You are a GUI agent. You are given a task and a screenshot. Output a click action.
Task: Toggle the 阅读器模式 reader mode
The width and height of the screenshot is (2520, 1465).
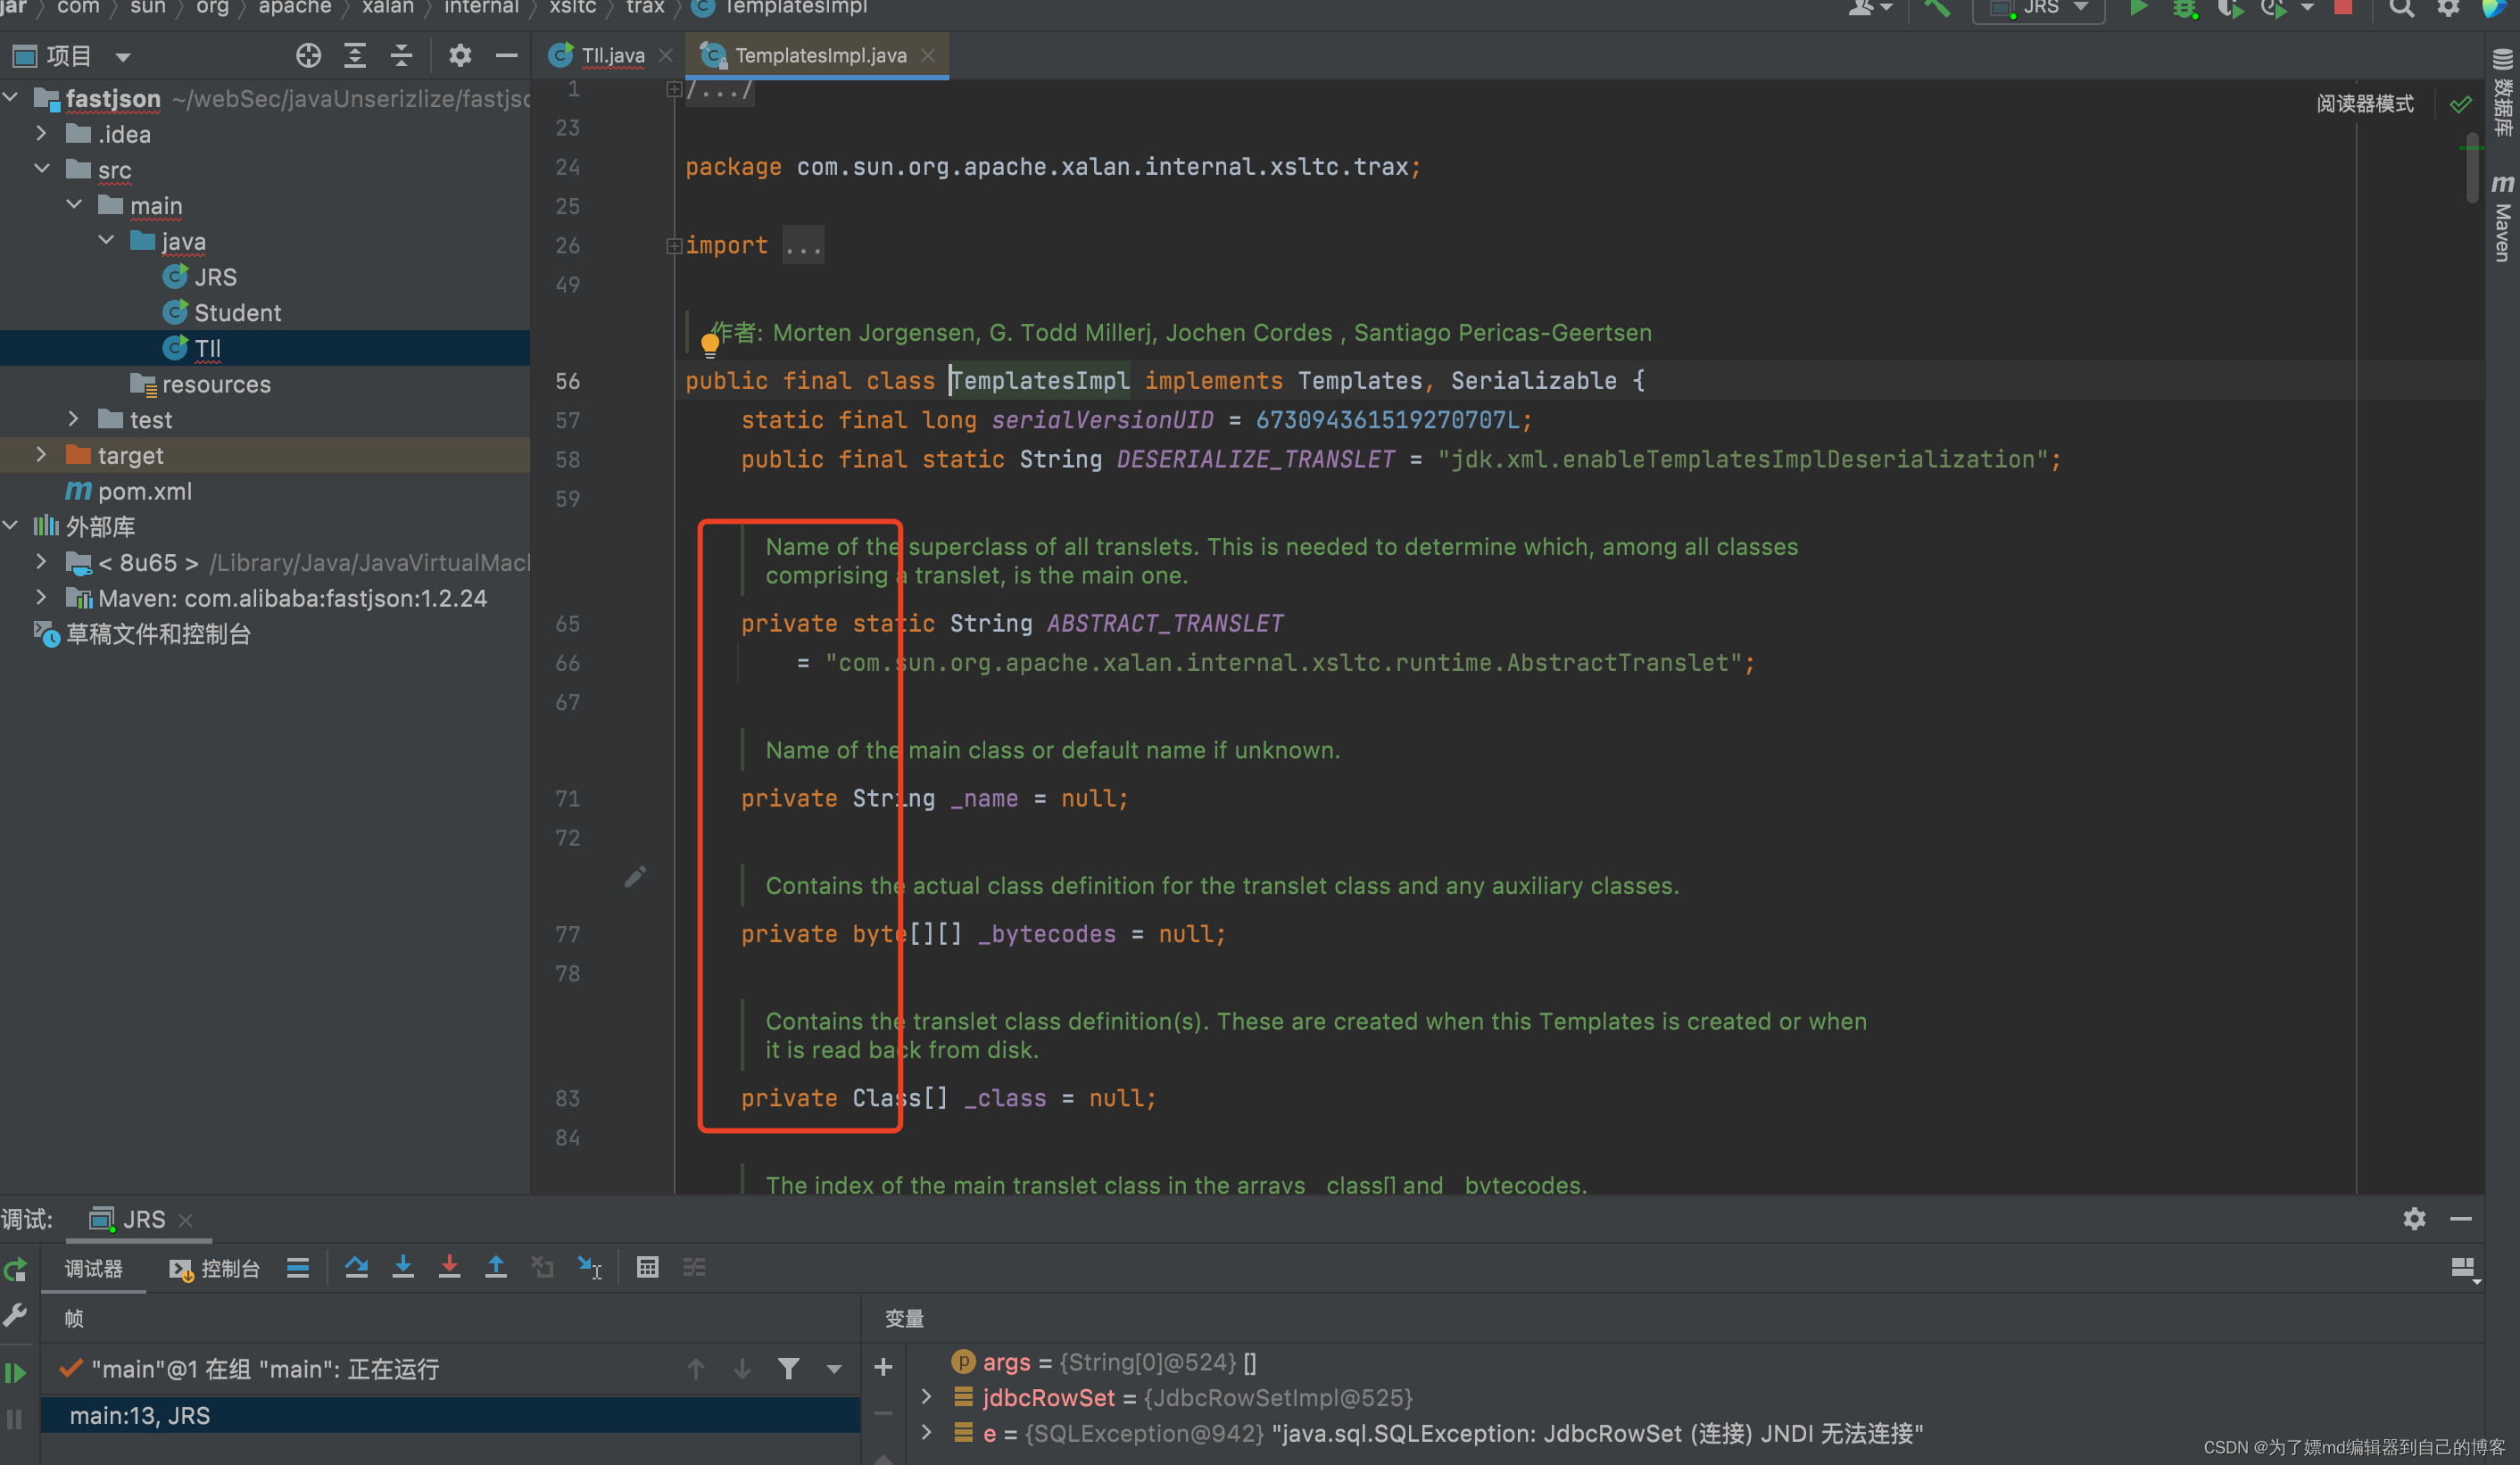[x=2364, y=104]
